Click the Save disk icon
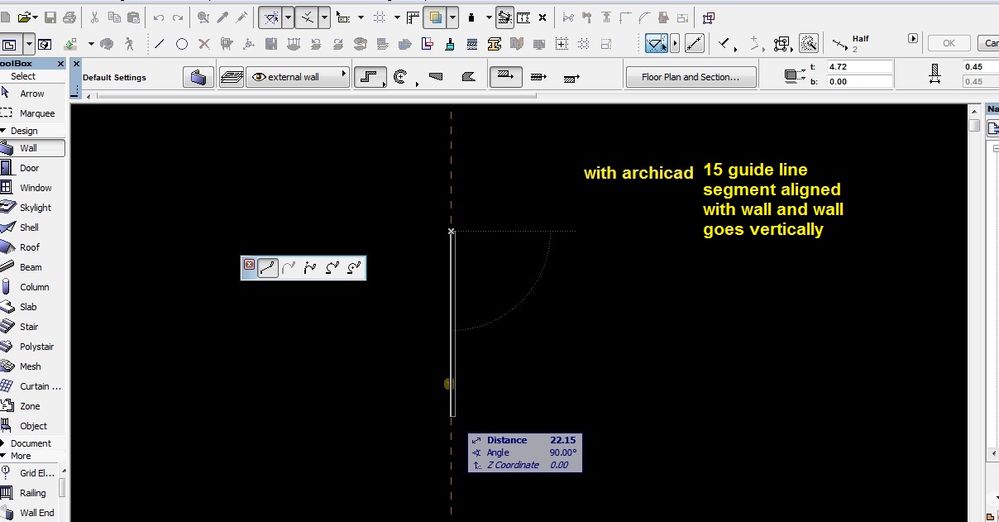 [x=50, y=18]
